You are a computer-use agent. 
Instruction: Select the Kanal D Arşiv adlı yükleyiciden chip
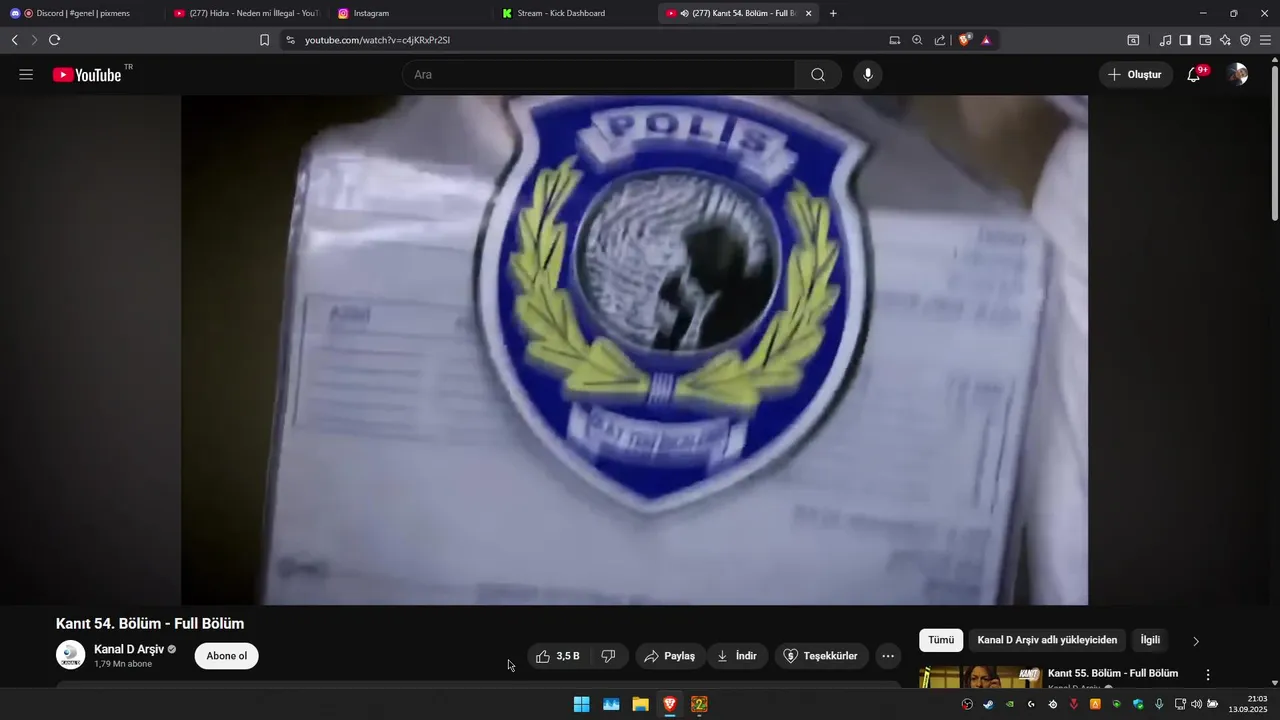[1047, 640]
